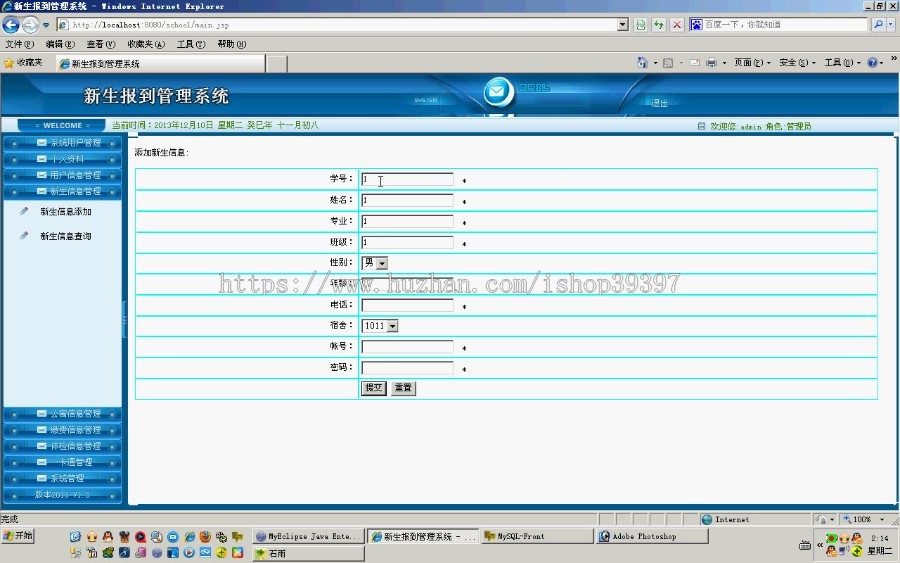
Task: Click the search magnifier icon in the search box
Action: click(x=878, y=25)
